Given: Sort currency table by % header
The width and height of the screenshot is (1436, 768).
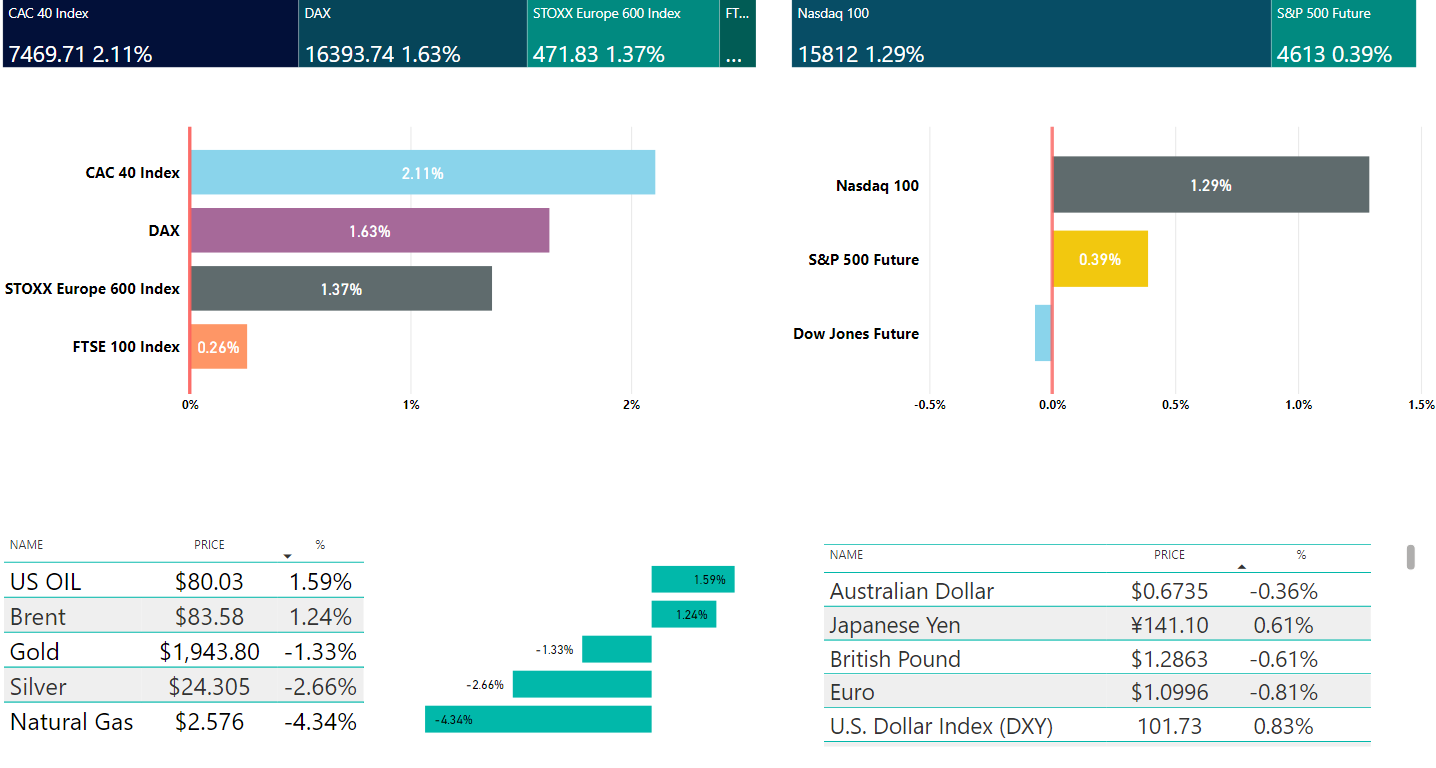Looking at the screenshot, I should click(x=1301, y=554).
